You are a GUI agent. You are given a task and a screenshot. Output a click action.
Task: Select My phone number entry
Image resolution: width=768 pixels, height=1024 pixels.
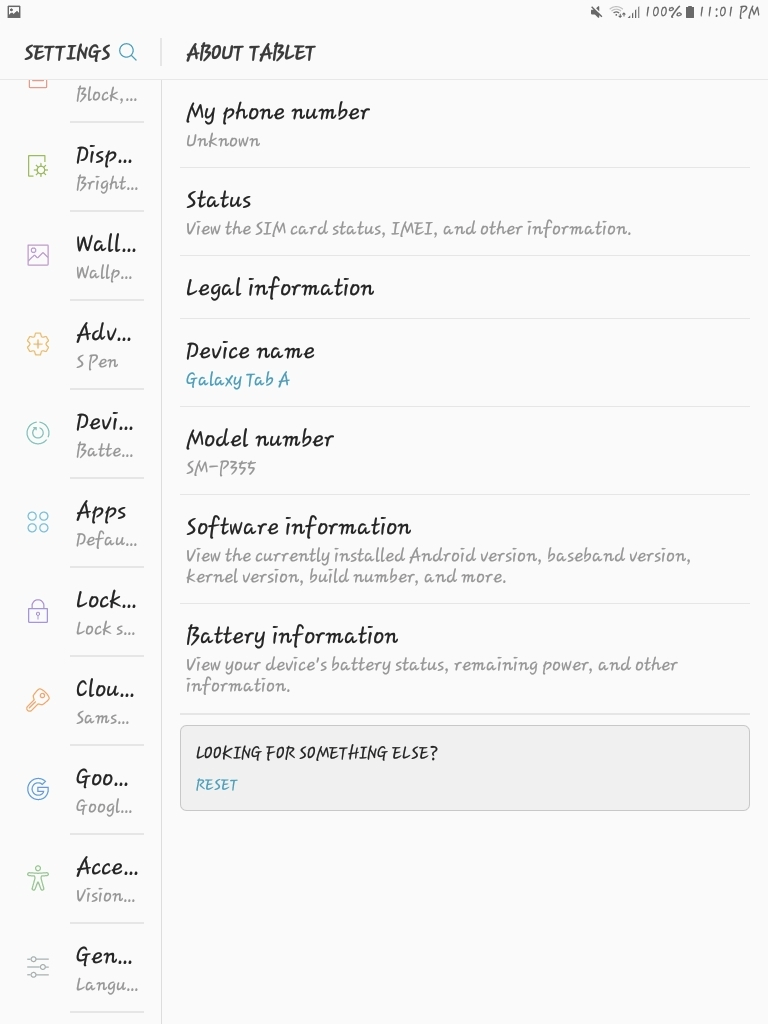pyautogui.click(x=464, y=124)
